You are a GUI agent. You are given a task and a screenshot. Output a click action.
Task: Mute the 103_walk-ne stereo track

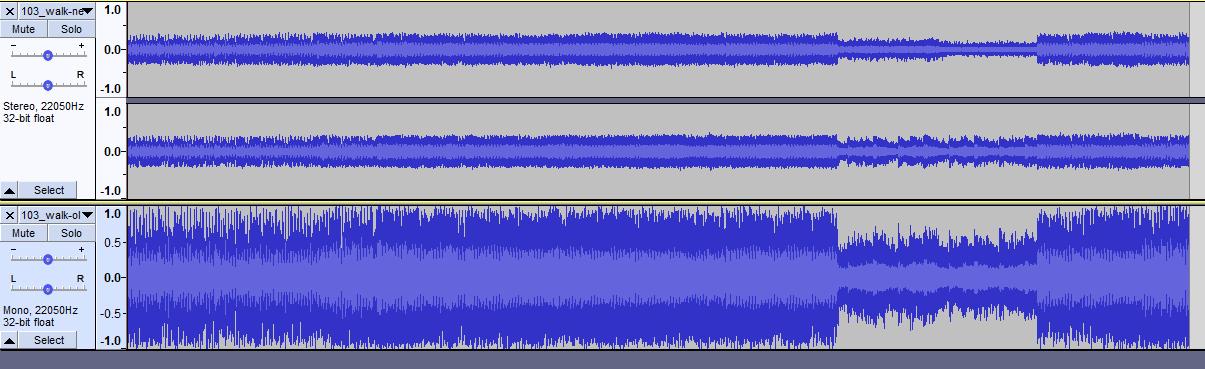(24, 29)
